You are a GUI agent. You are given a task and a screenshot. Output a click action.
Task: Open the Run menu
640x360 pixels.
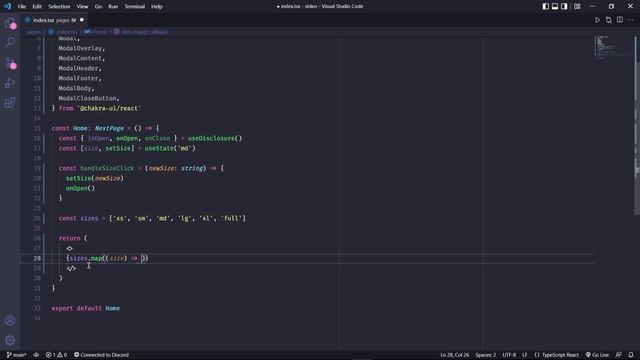[113, 6]
